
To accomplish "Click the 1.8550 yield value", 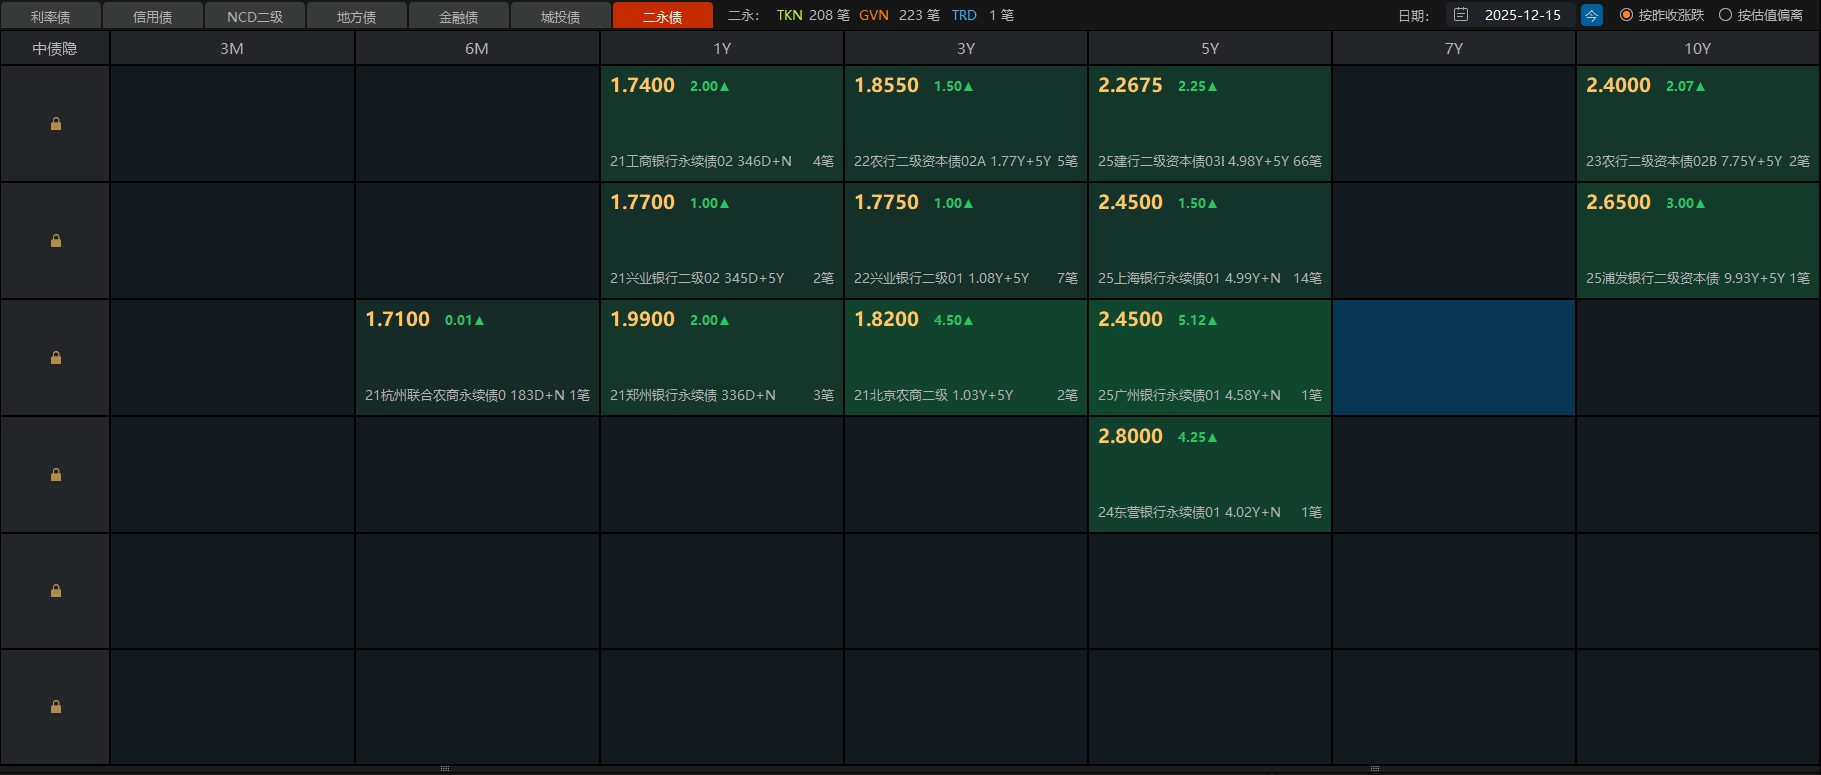I will (x=886, y=86).
